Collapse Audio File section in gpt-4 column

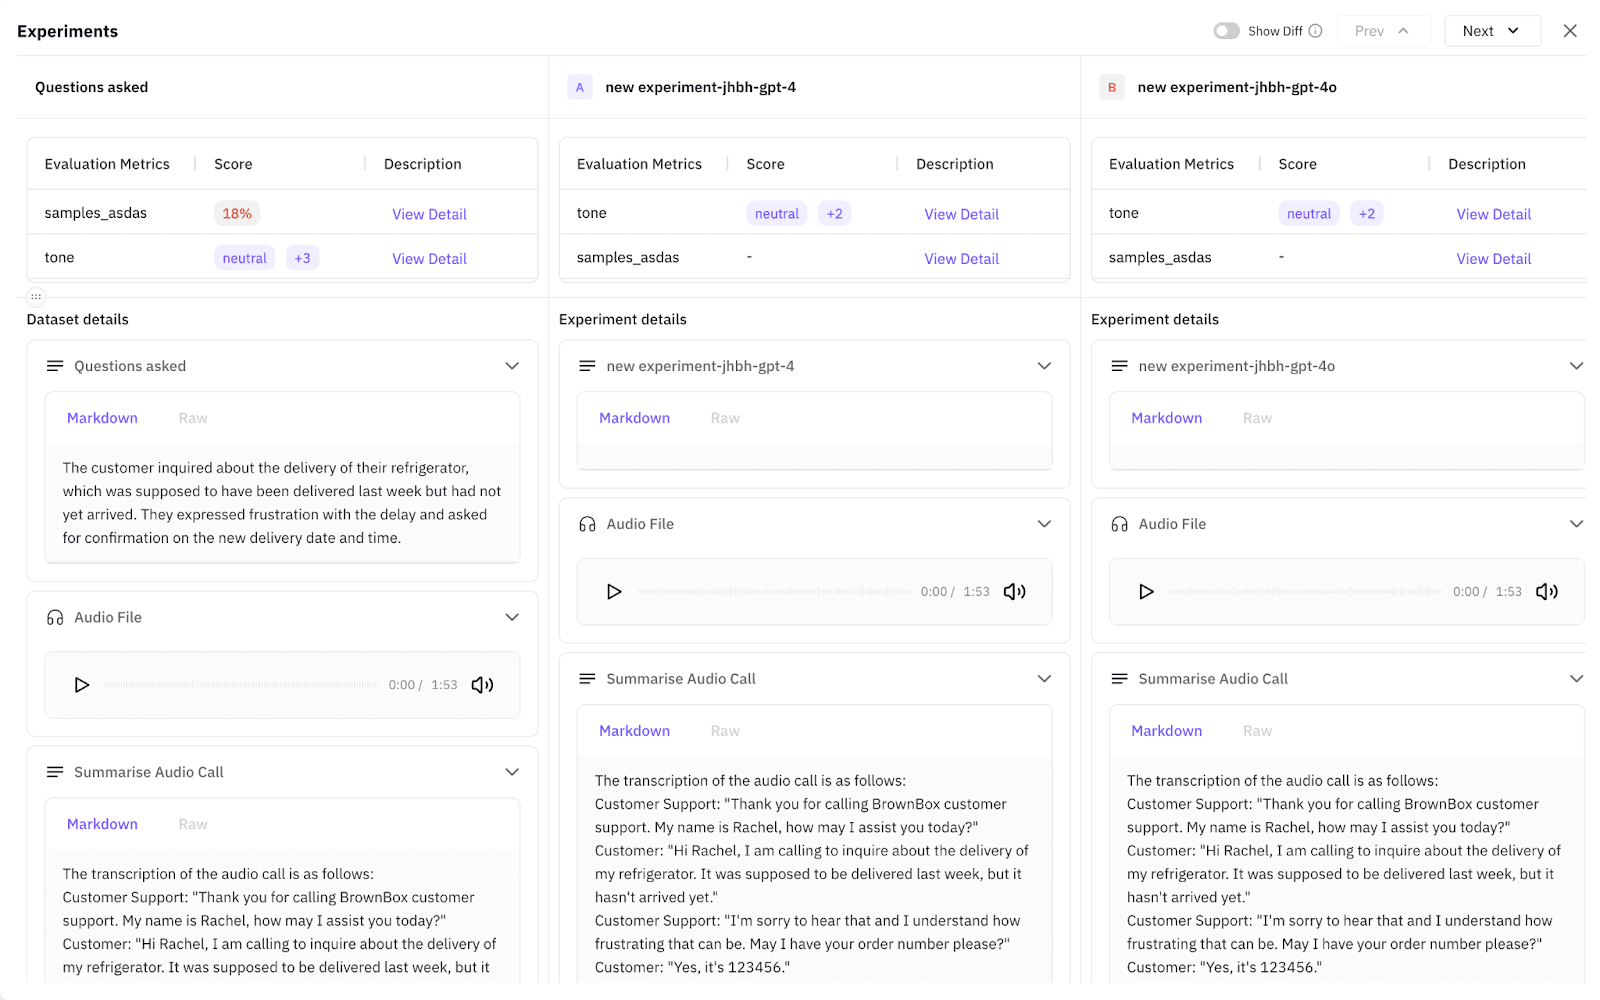[x=1044, y=524]
